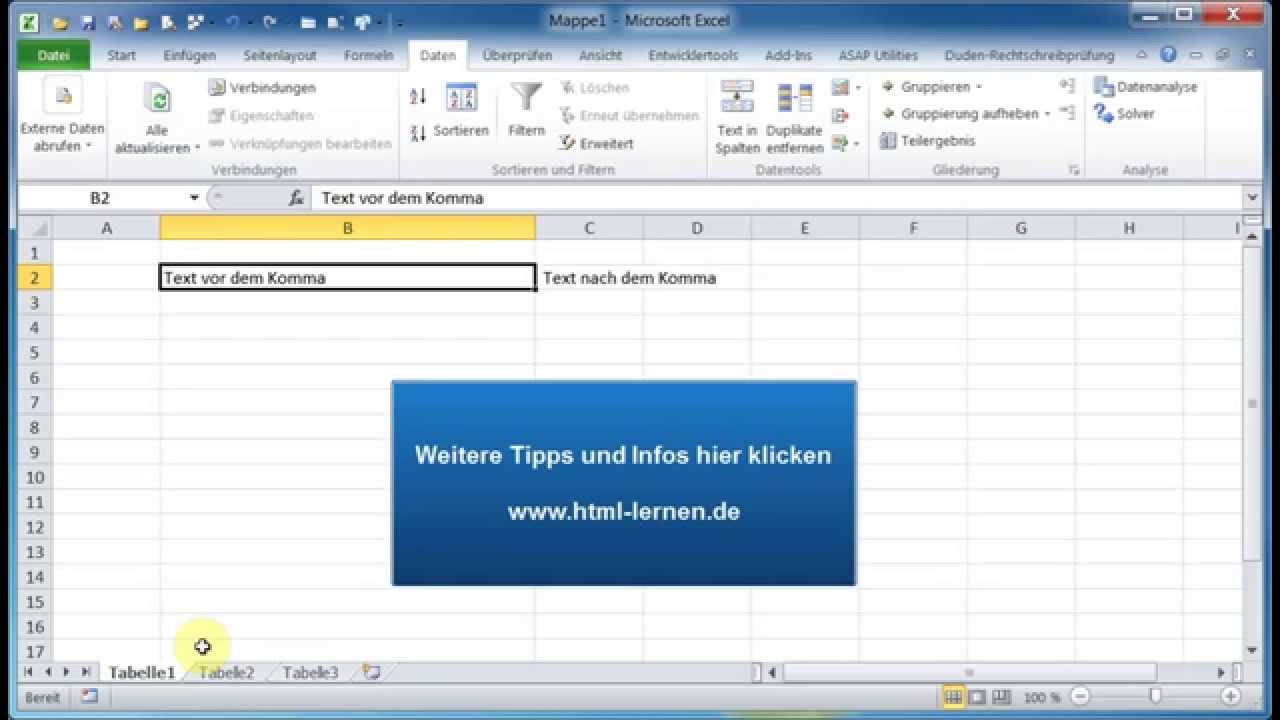This screenshot has width=1280, height=720.
Task: Select cell C2 Text nach dem Komma
Action: [x=589, y=278]
